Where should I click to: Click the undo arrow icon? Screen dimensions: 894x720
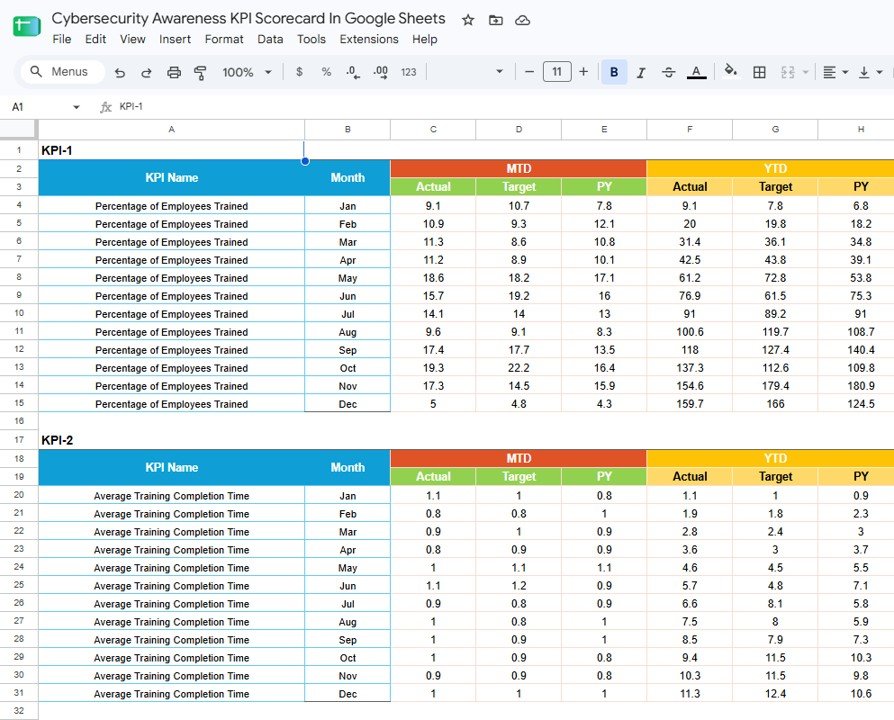click(120, 72)
